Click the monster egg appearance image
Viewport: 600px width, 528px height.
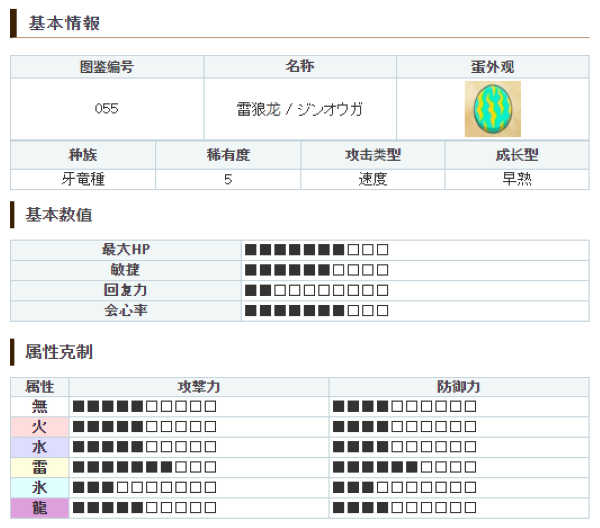tap(492, 109)
